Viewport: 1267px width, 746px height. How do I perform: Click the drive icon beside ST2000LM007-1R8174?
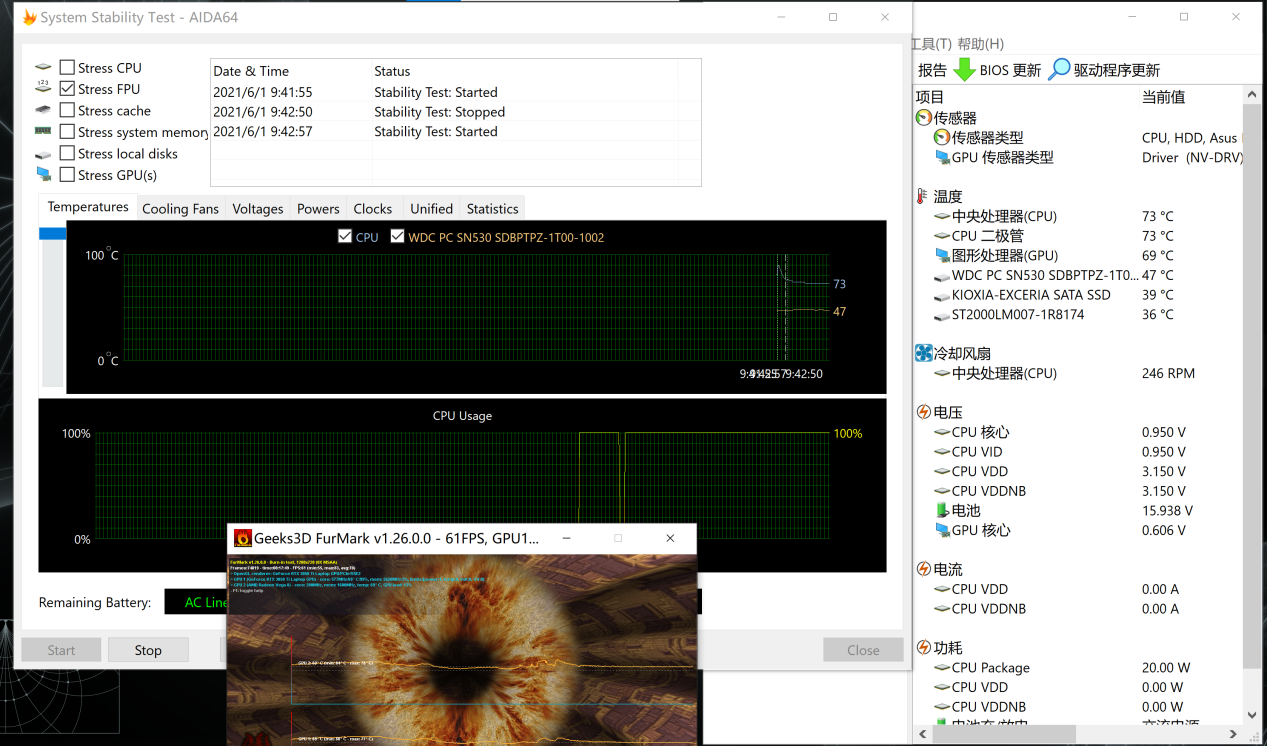click(x=942, y=315)
